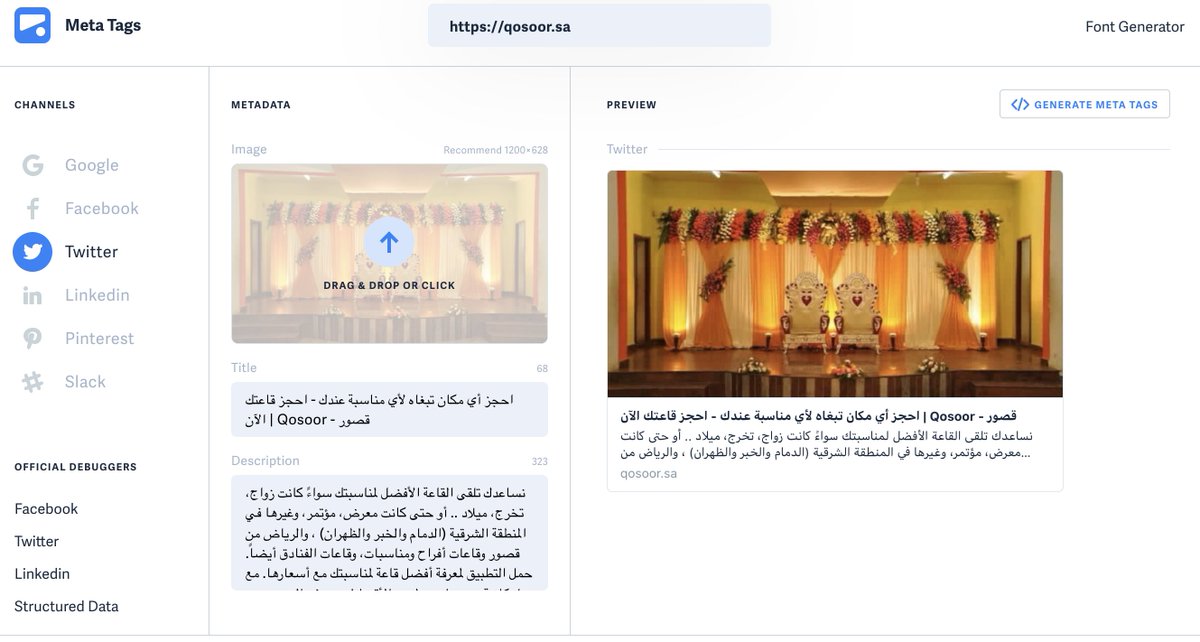This screenshot has width=1200, height=642.
Task: Open Facebook channel preview label
Action: pos(102,209)
